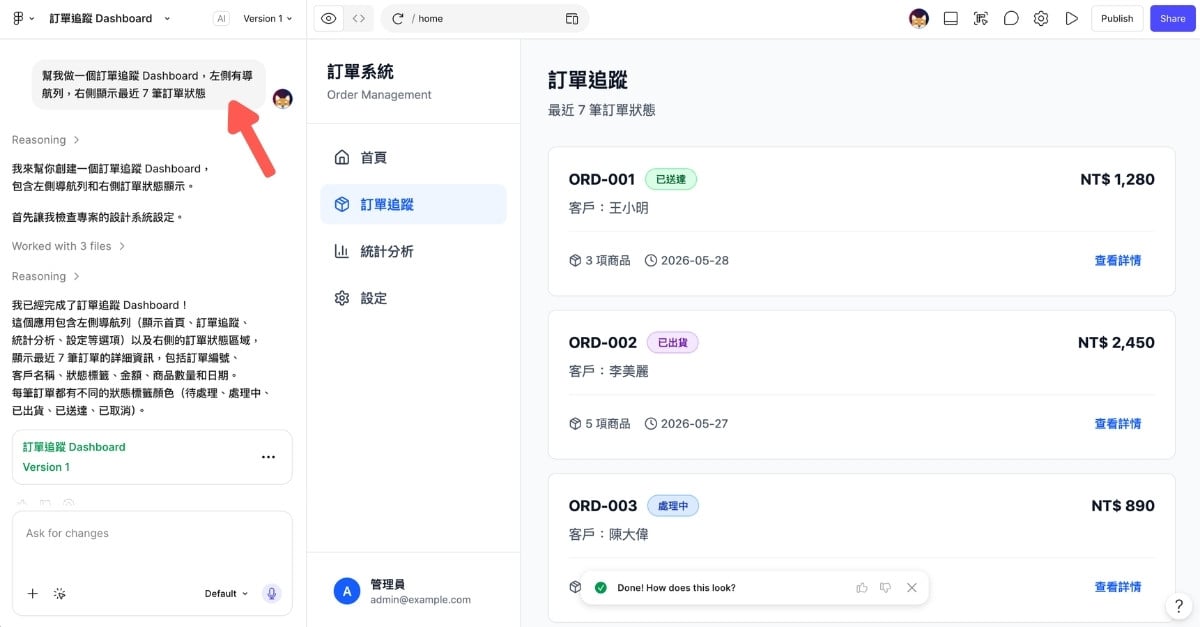Click the blue A admin avatar
The image size is (1200, 627).
(346, 591)
